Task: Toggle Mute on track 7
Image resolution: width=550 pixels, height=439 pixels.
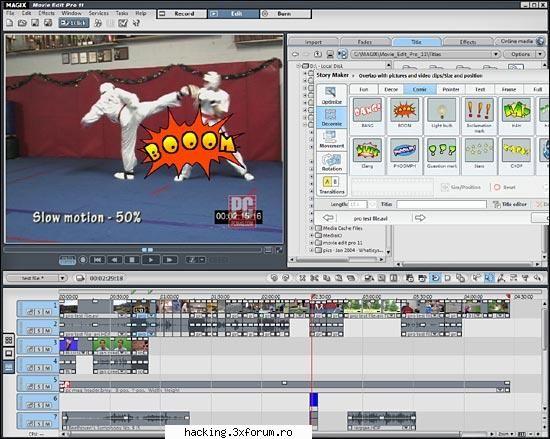Action: pyautogui.click(x=47, y=423)
